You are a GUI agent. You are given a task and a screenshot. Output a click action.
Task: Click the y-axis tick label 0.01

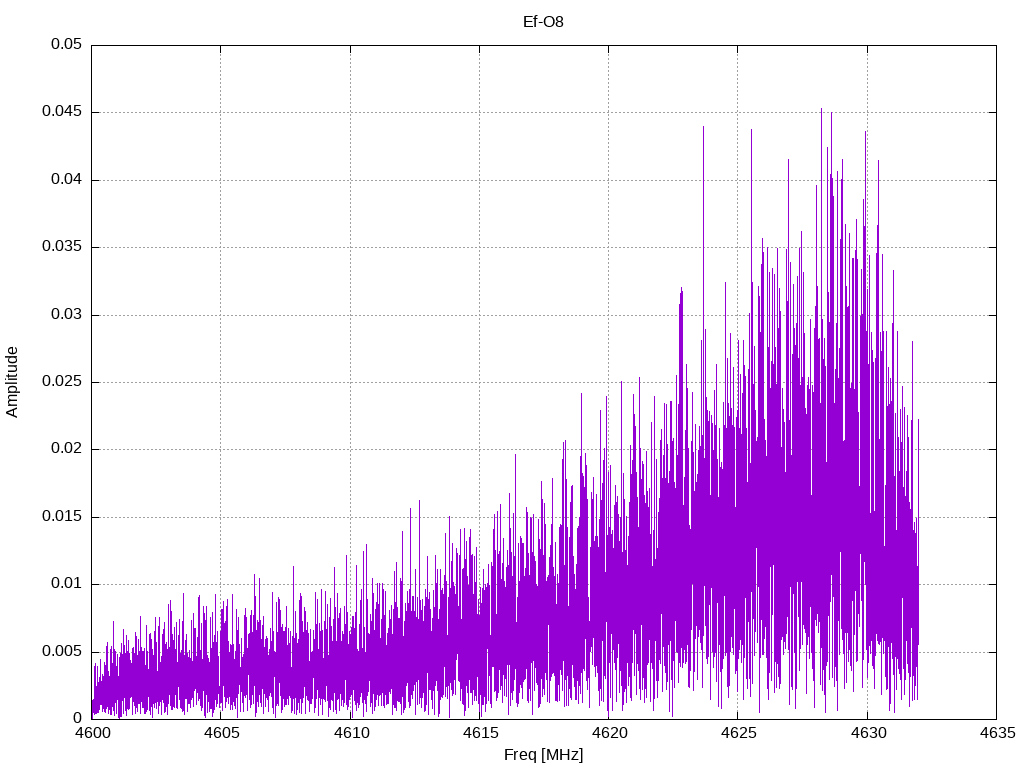(67, 583)
